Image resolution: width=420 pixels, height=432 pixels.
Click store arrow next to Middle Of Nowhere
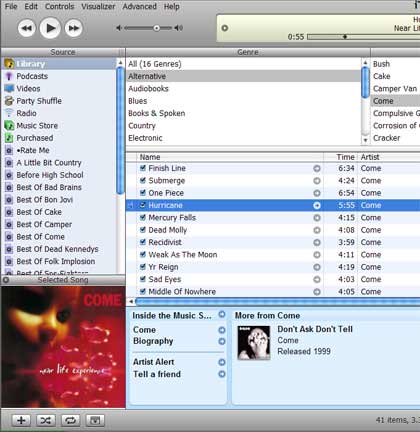click(317, 292)
